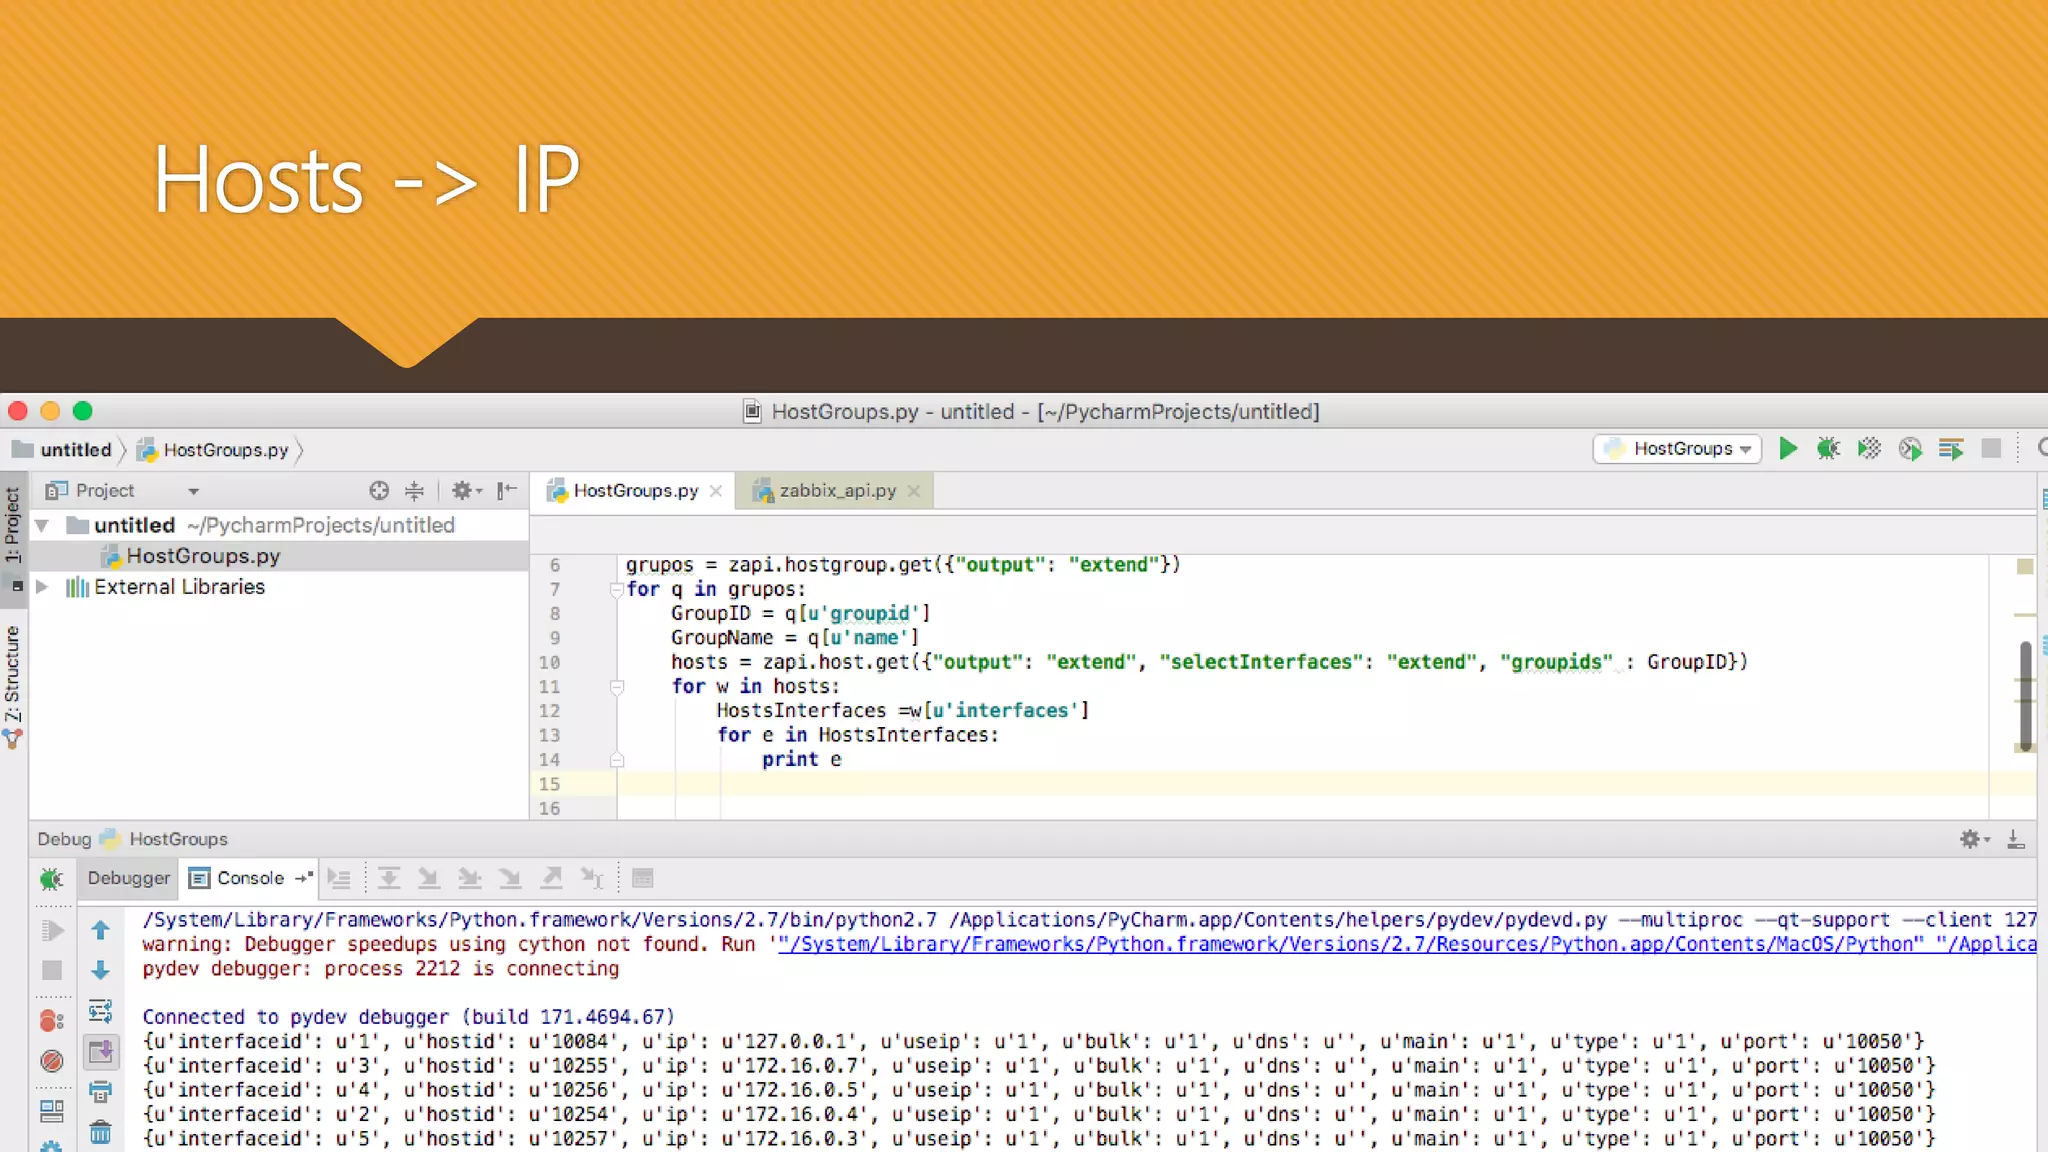Print console output via printer icon

pos(101,1091)
